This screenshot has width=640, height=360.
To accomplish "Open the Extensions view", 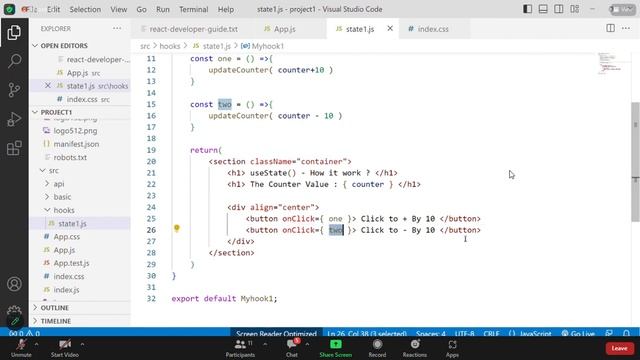I will click(14, 148).
